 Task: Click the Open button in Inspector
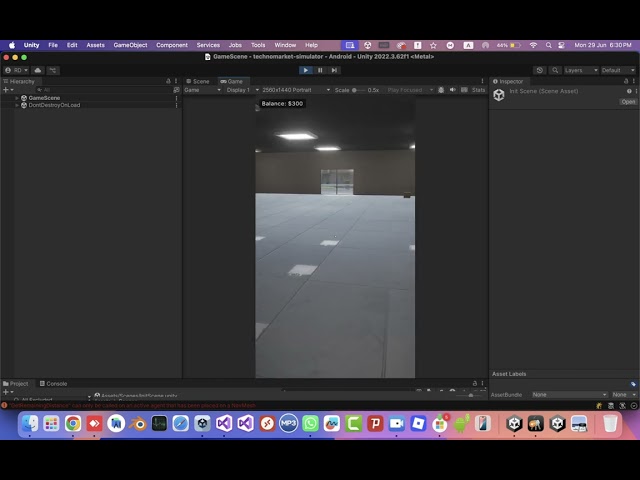tap(628, 102)
